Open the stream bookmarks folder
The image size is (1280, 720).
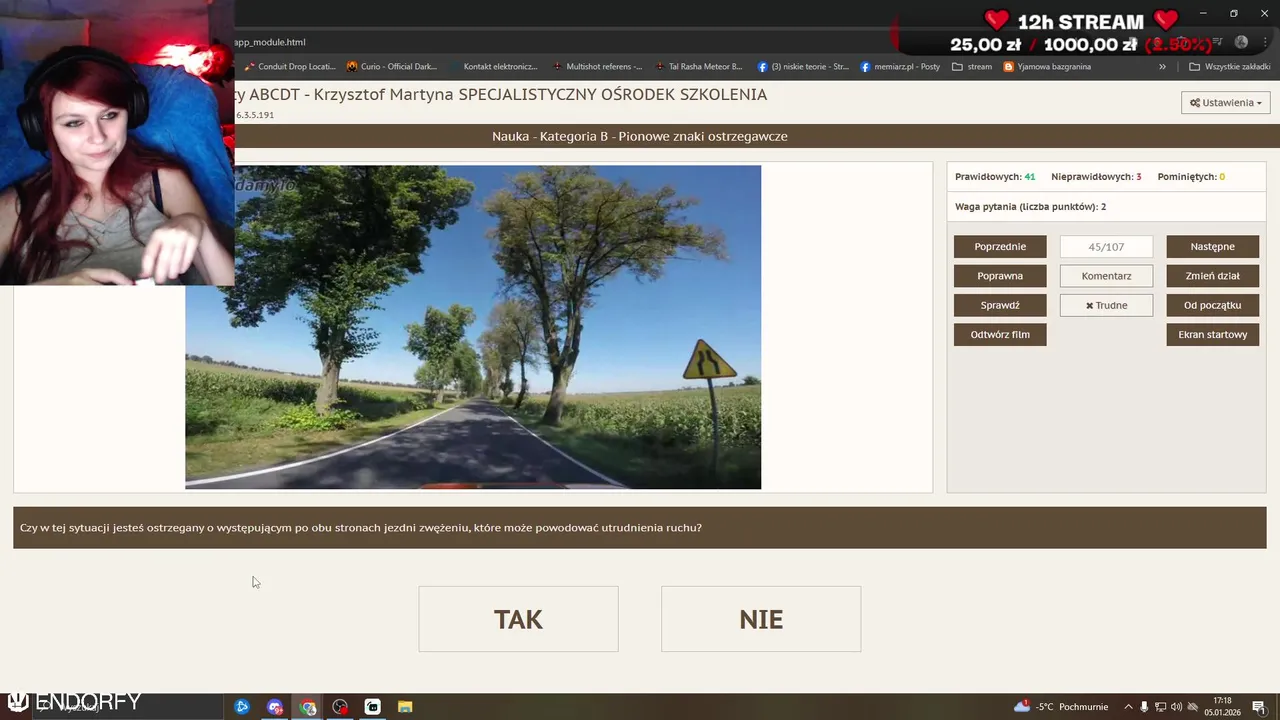972,67
